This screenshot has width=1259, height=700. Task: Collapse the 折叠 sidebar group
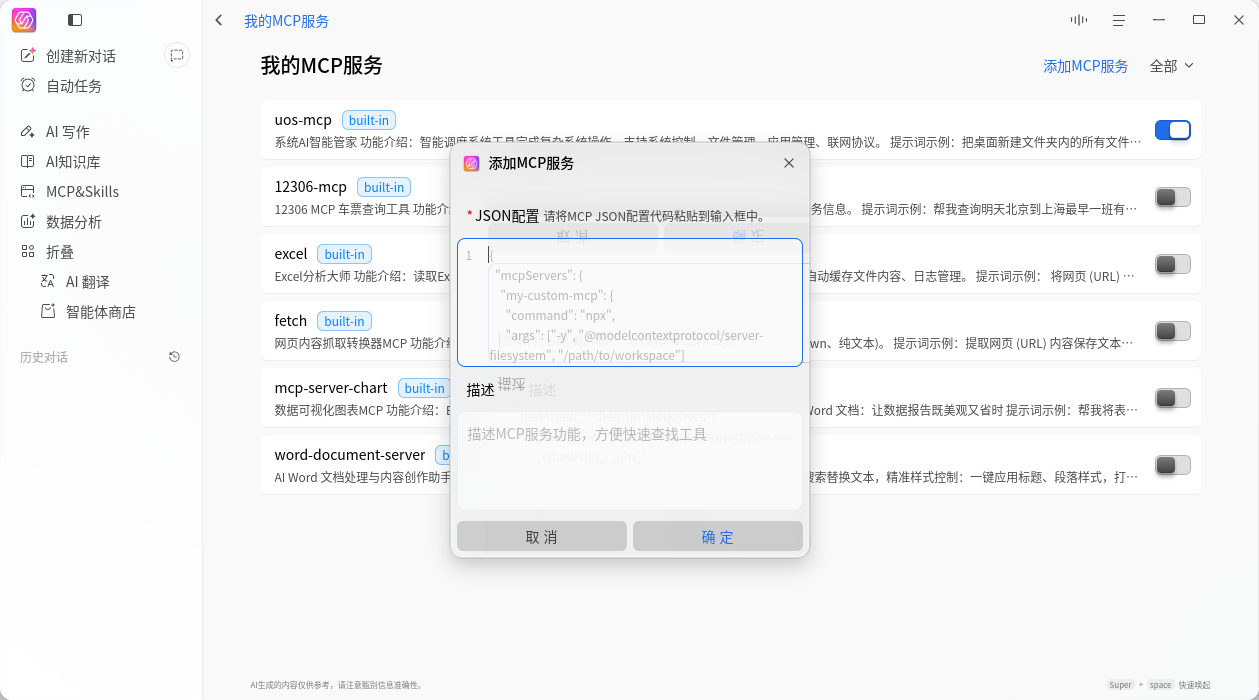tap(60, 252)
